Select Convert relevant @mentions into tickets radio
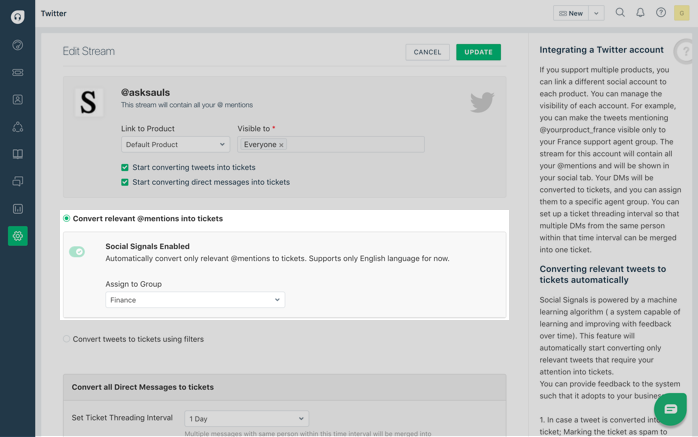Screen dimensions: 698x437 click(67, 218)
